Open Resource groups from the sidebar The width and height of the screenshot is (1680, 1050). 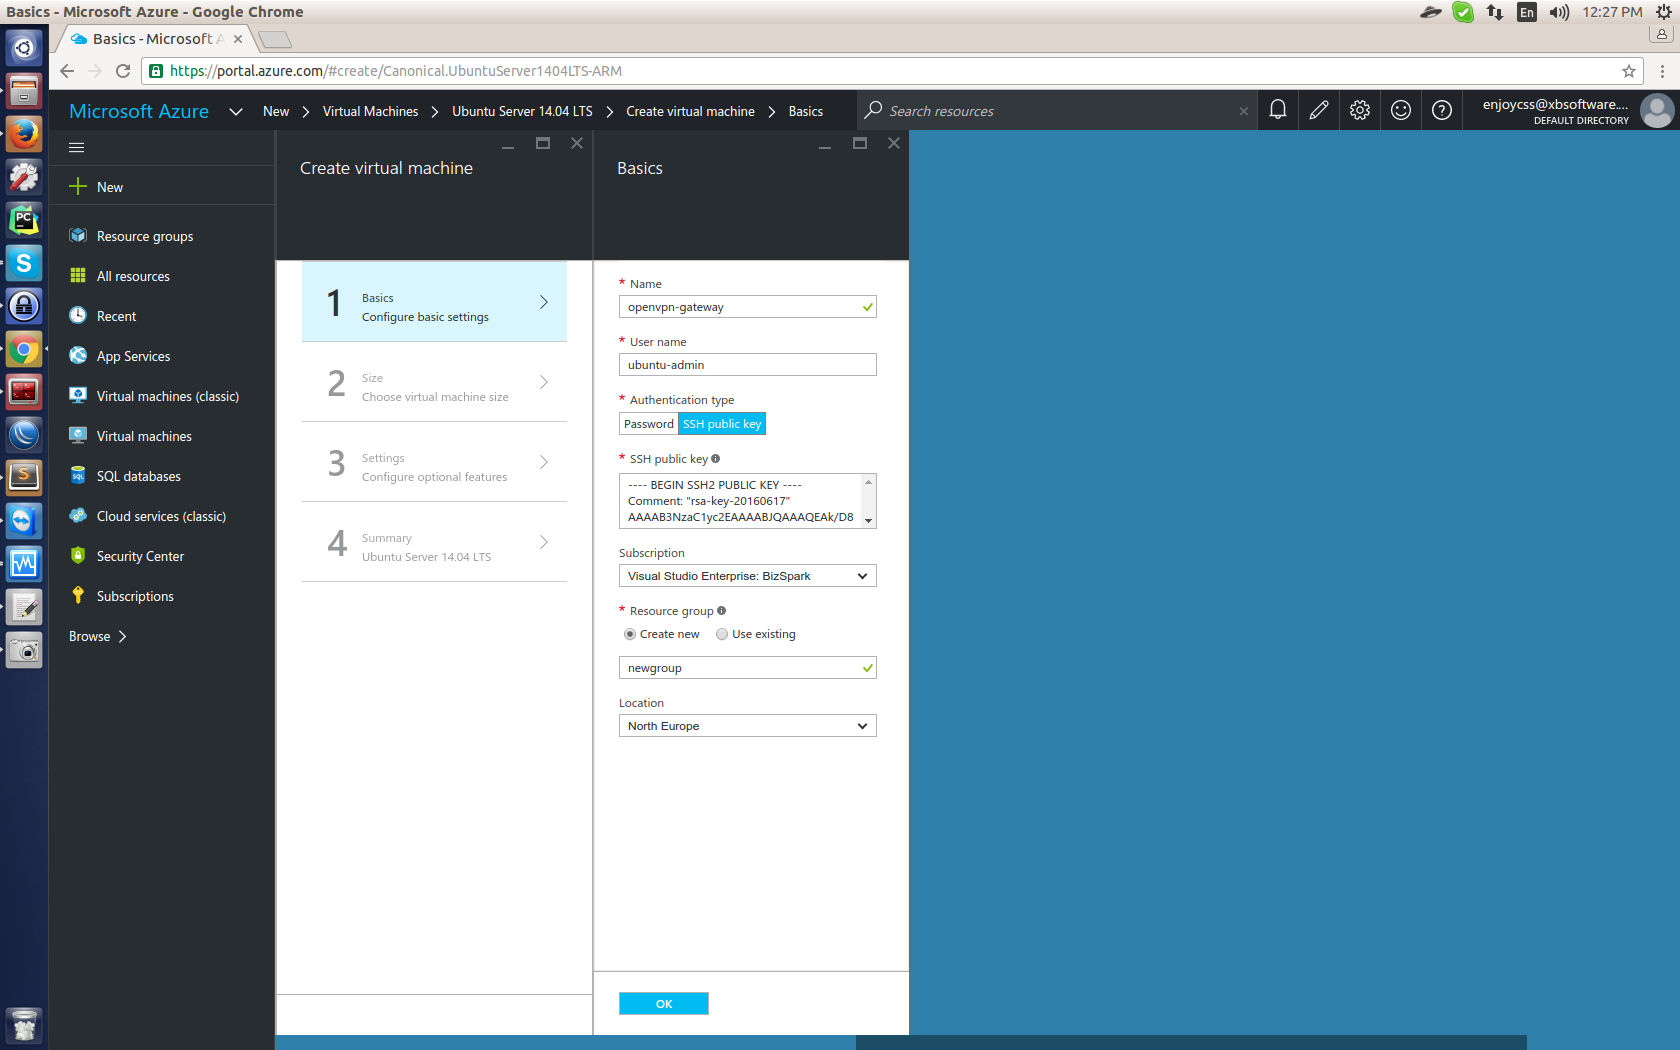tap(144, 235)
